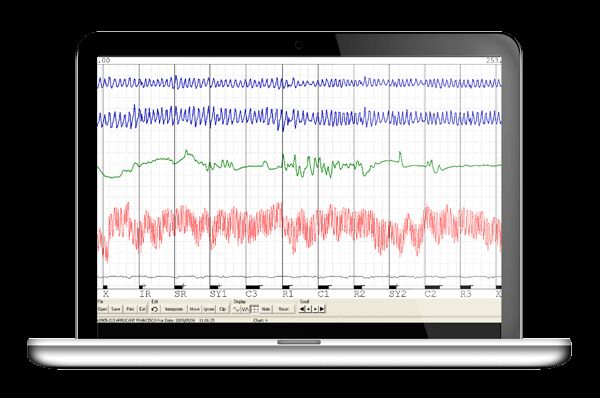Screen dimensions: 600x398
Task: Reset the display with Reset button
Action: tap(284, 309)
